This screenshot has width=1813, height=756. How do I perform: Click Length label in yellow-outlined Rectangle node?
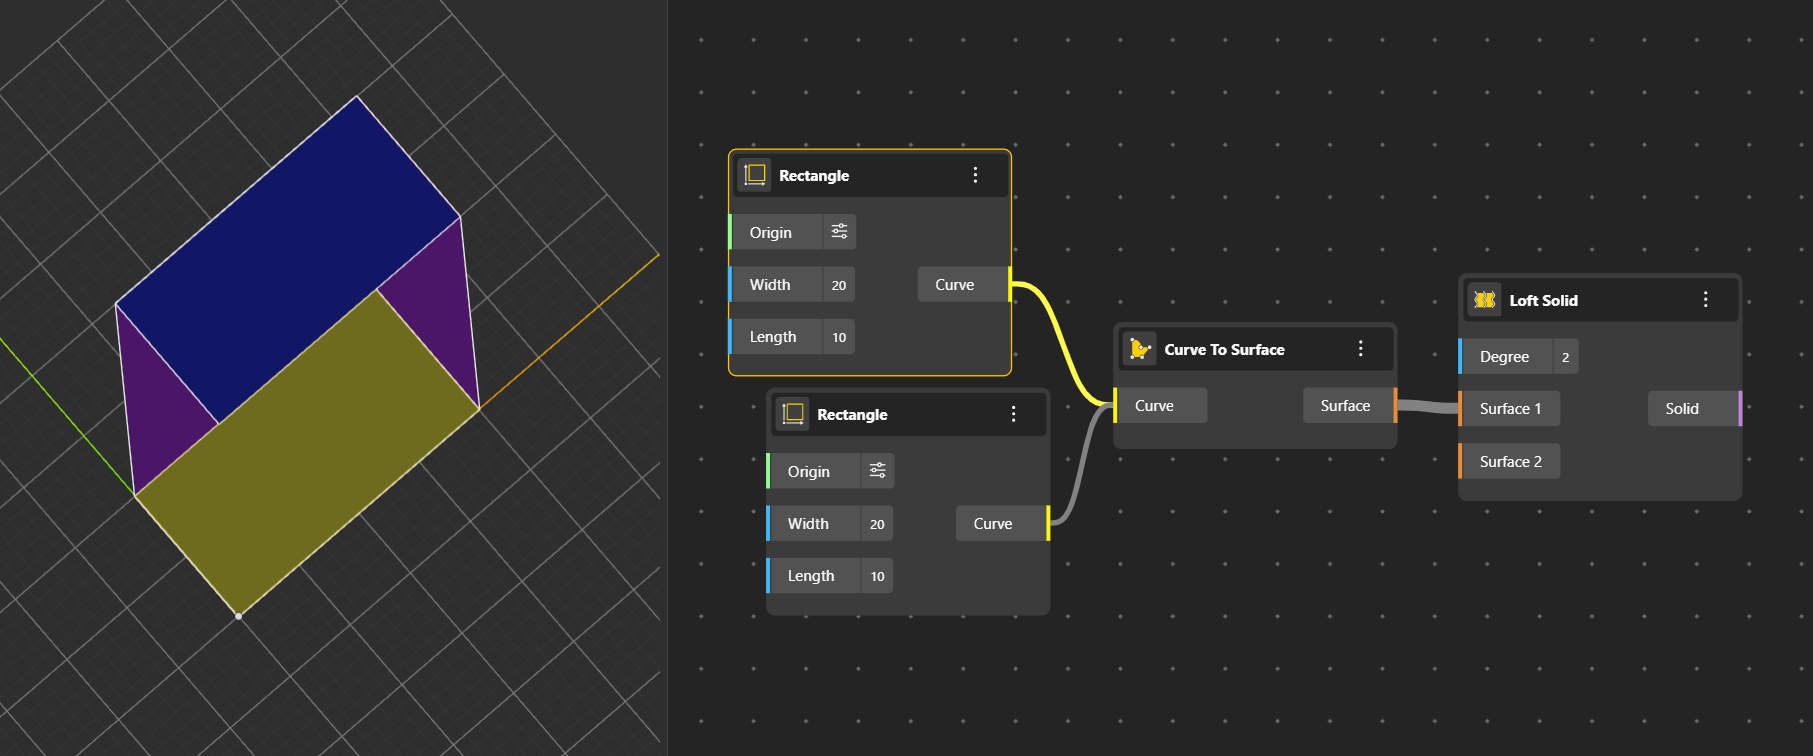773,338
